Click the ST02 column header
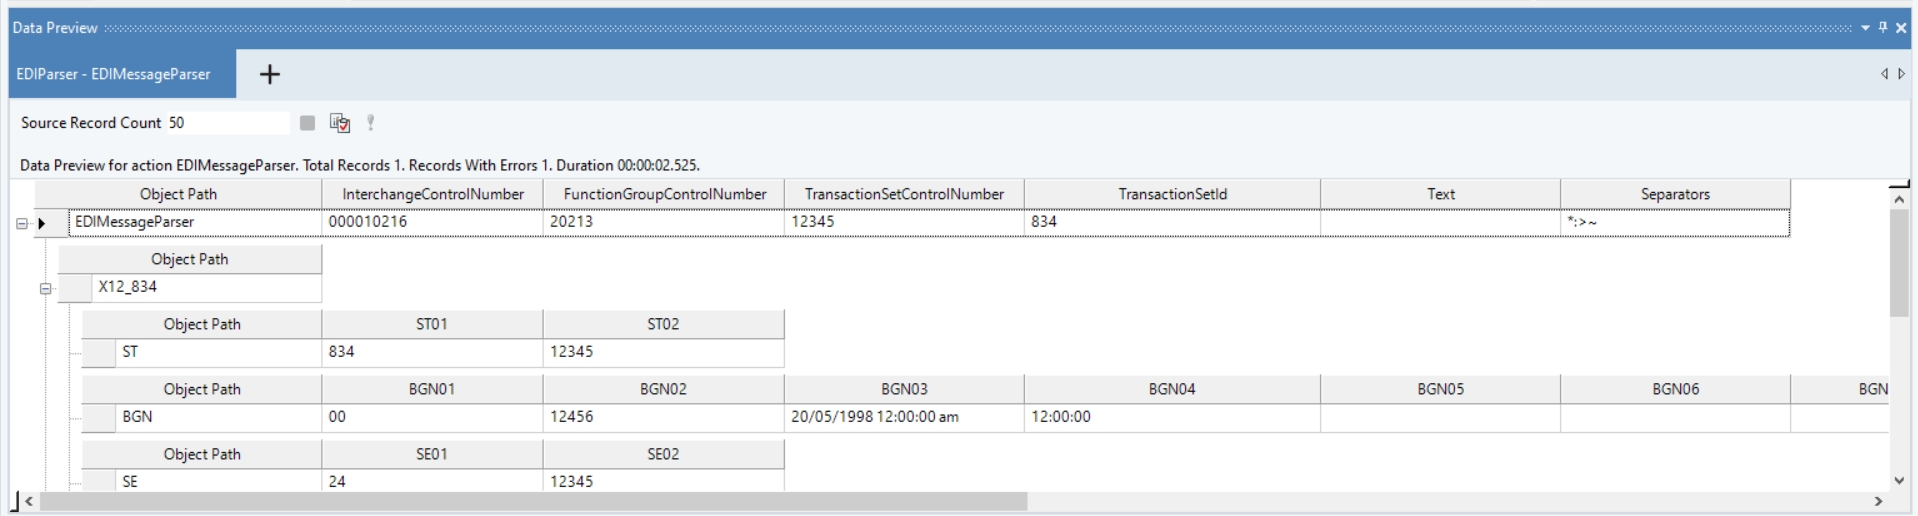1918x516 pixels. tap(663, 324)
